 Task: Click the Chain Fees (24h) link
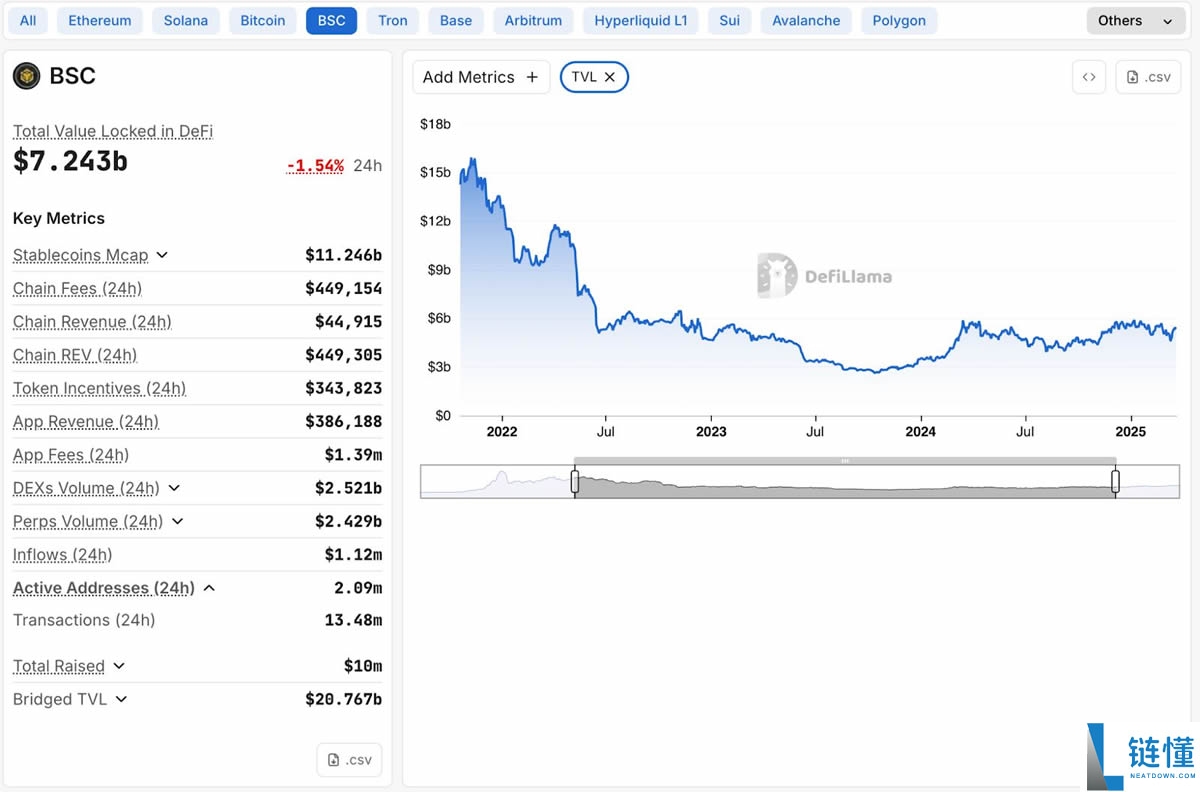click(78, 288)
